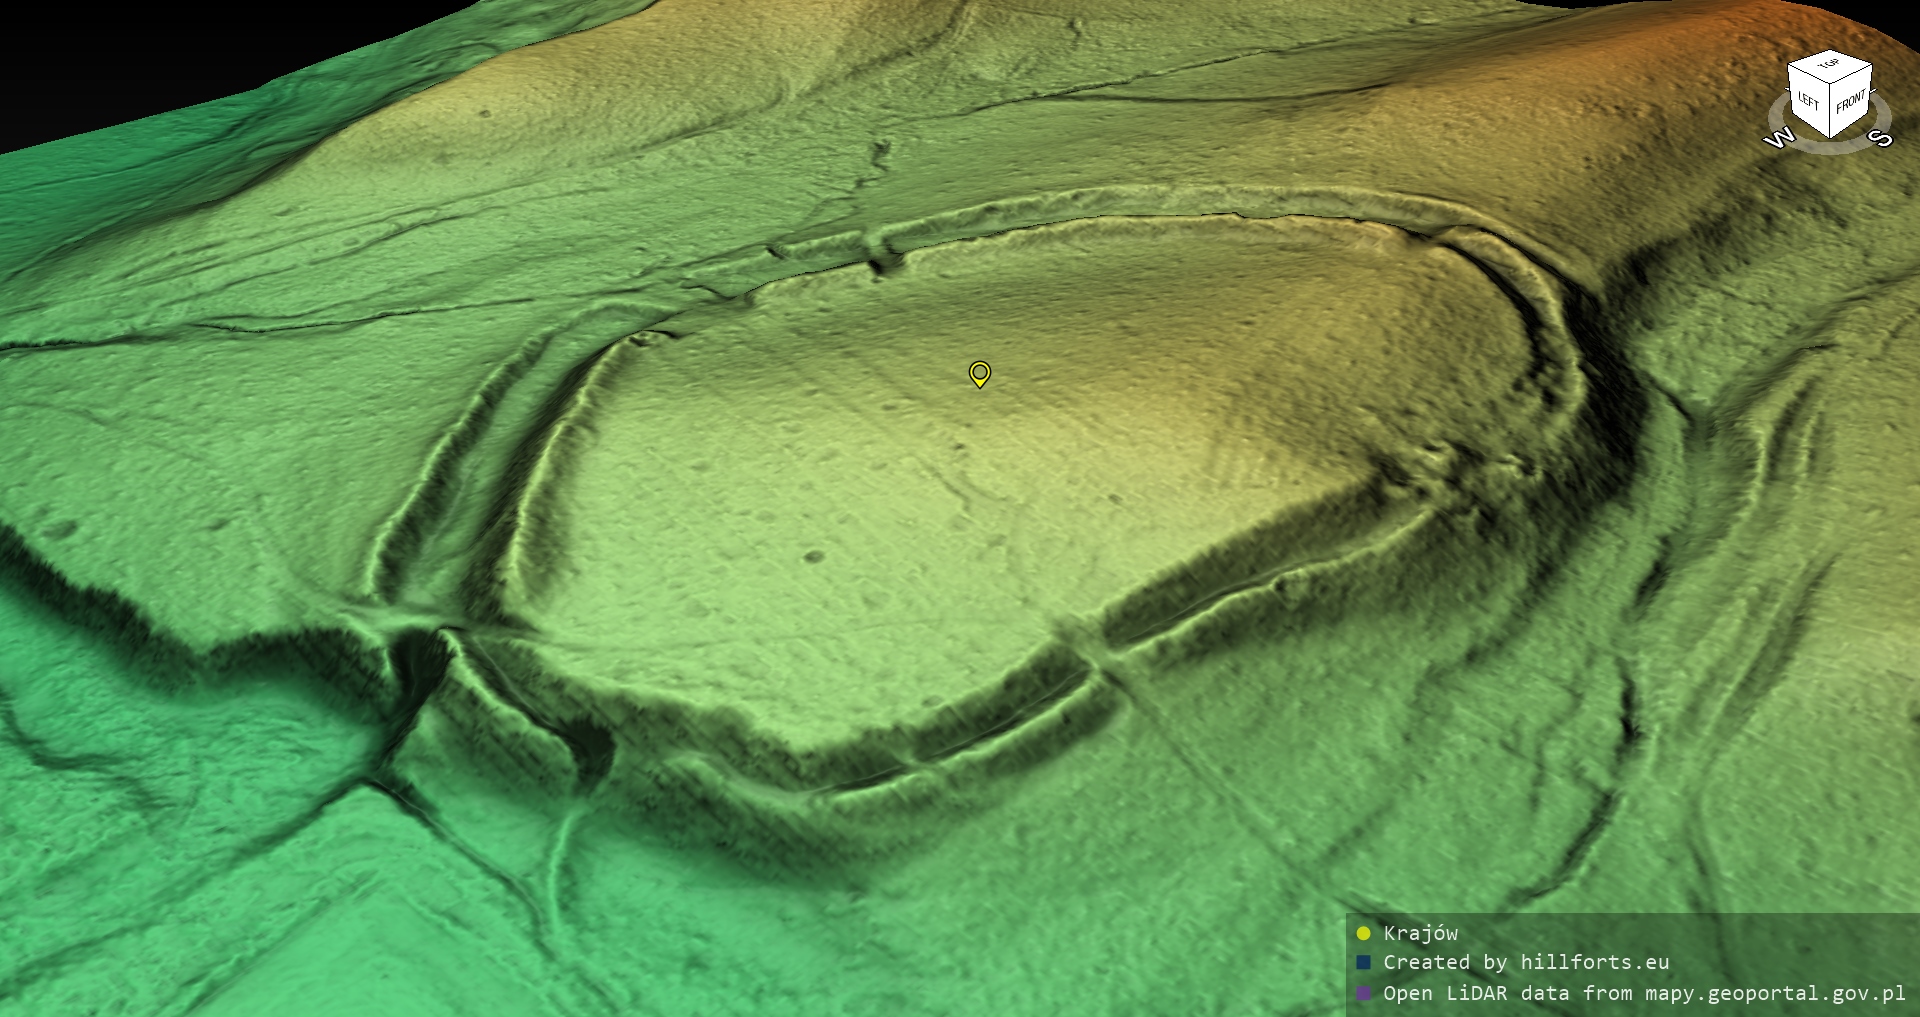
Task: Click the W compass letter
Action: click(1779, 139)
